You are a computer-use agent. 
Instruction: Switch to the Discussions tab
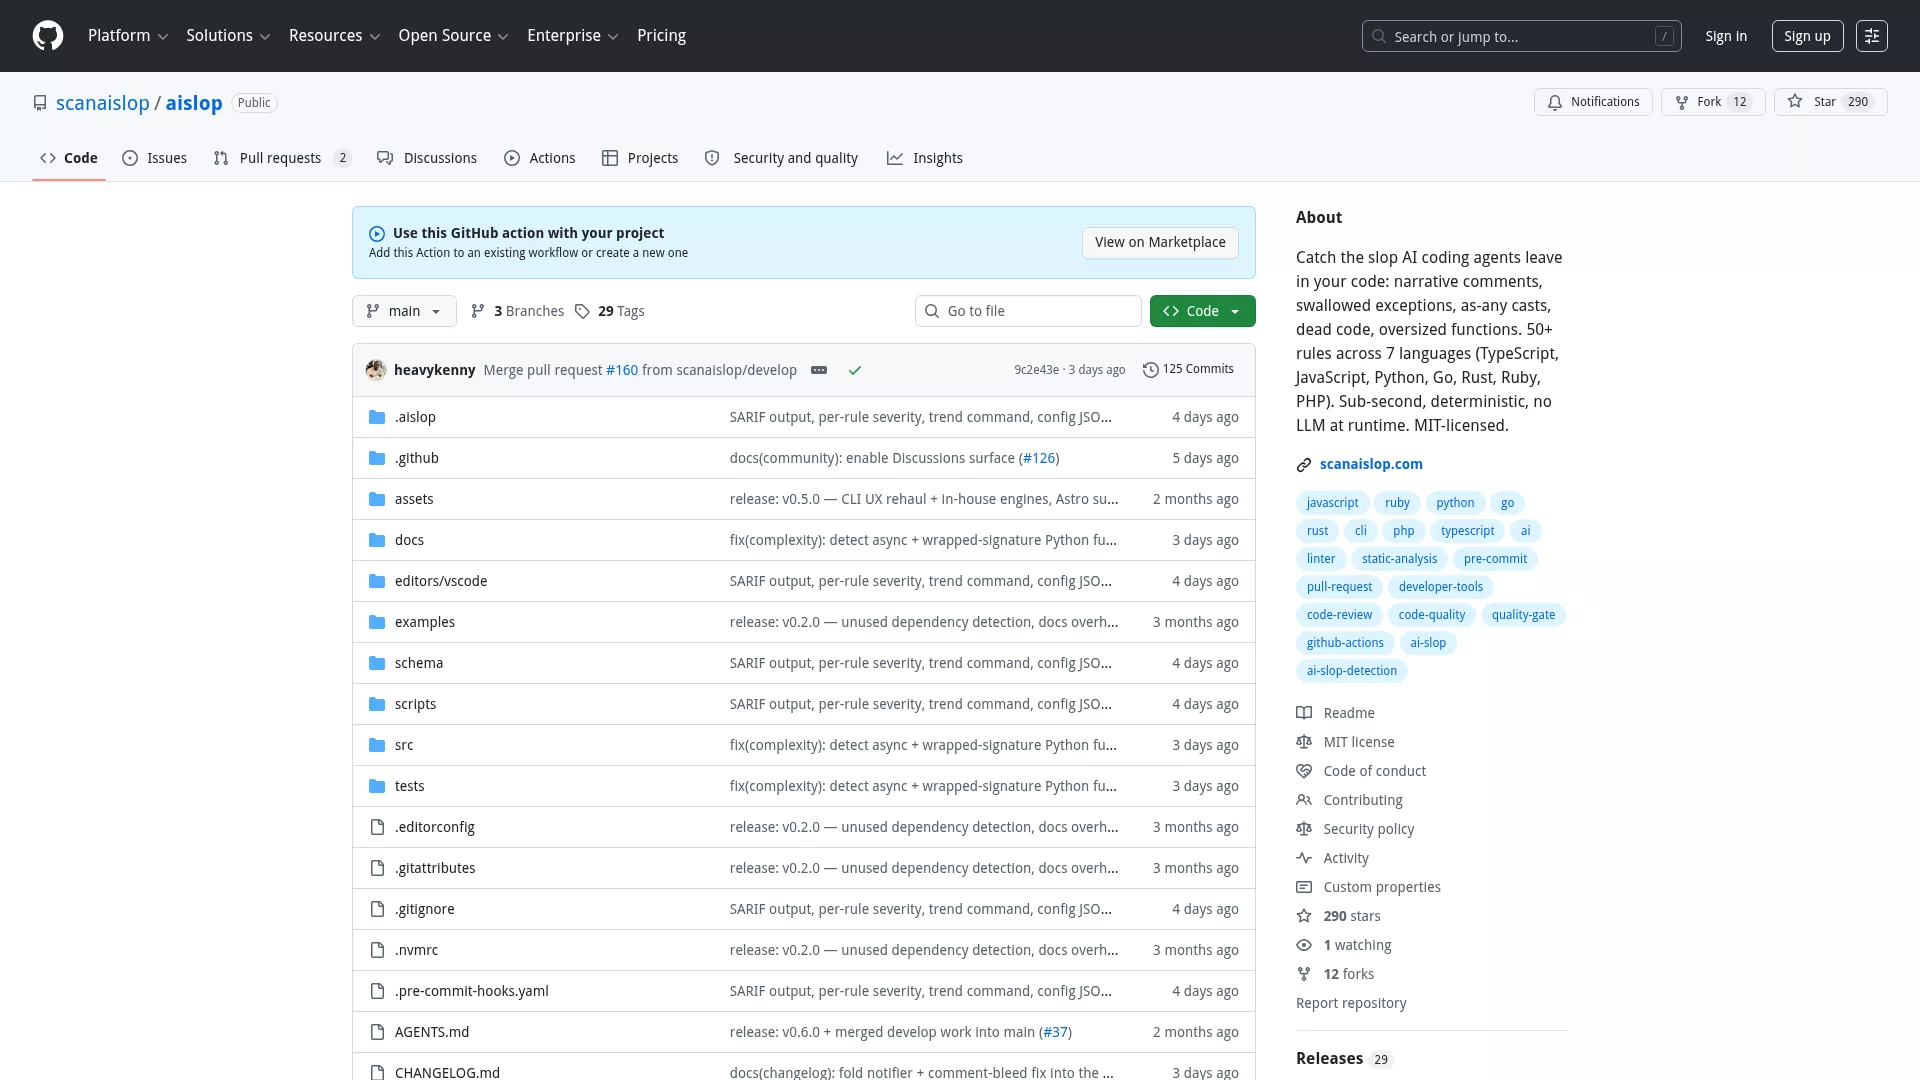(x=427, y=158)
